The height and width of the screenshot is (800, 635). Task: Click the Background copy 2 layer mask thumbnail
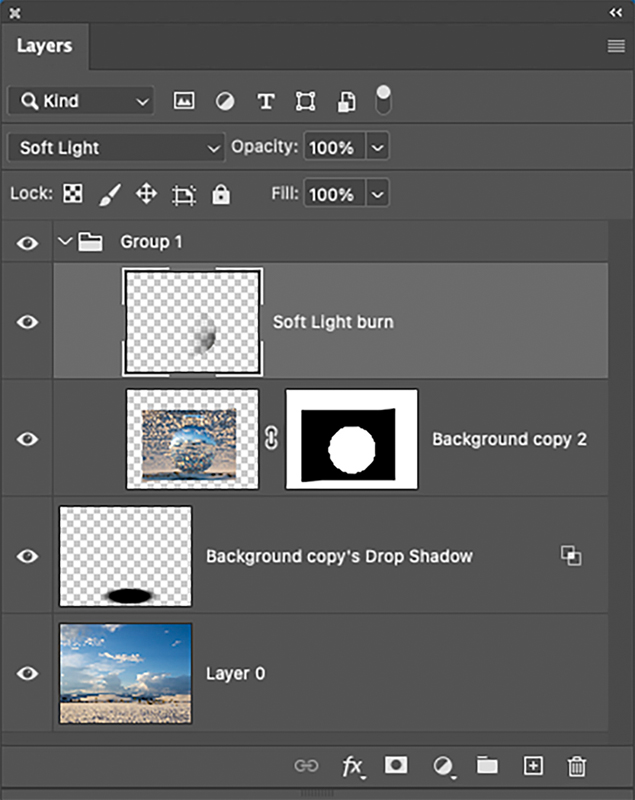click(x=351, y=439)
